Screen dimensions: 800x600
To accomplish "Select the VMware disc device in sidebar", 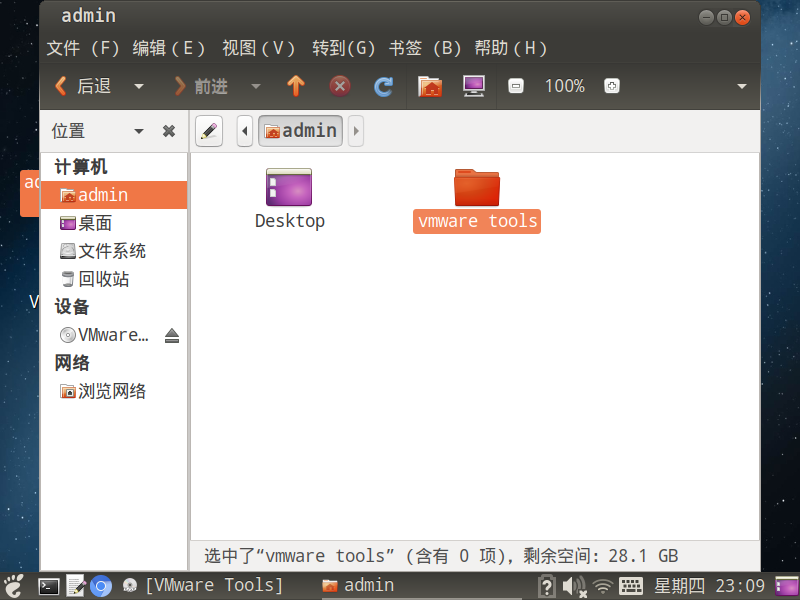I will click(104, 335).
